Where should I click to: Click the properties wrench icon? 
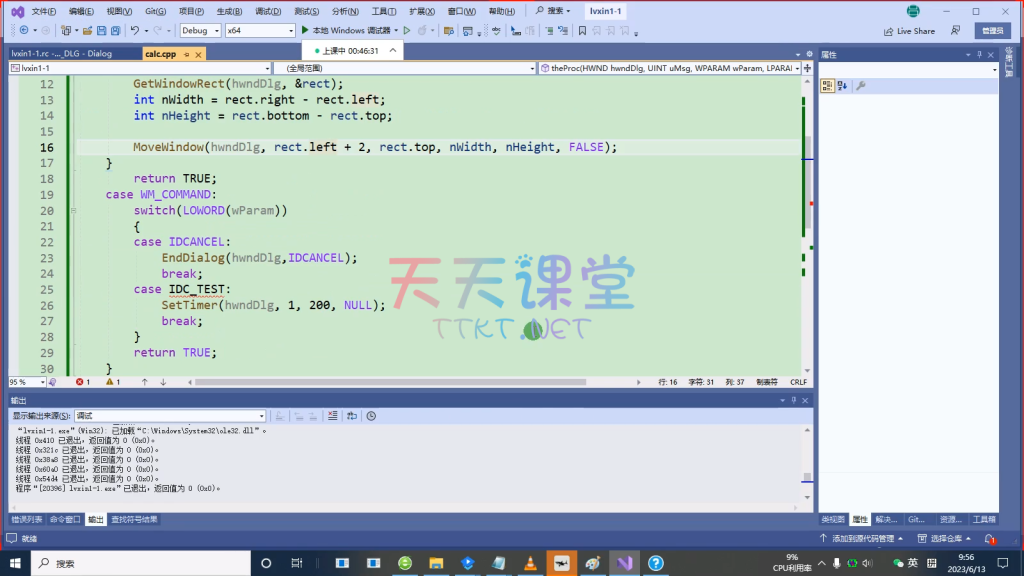coord(861,86)
